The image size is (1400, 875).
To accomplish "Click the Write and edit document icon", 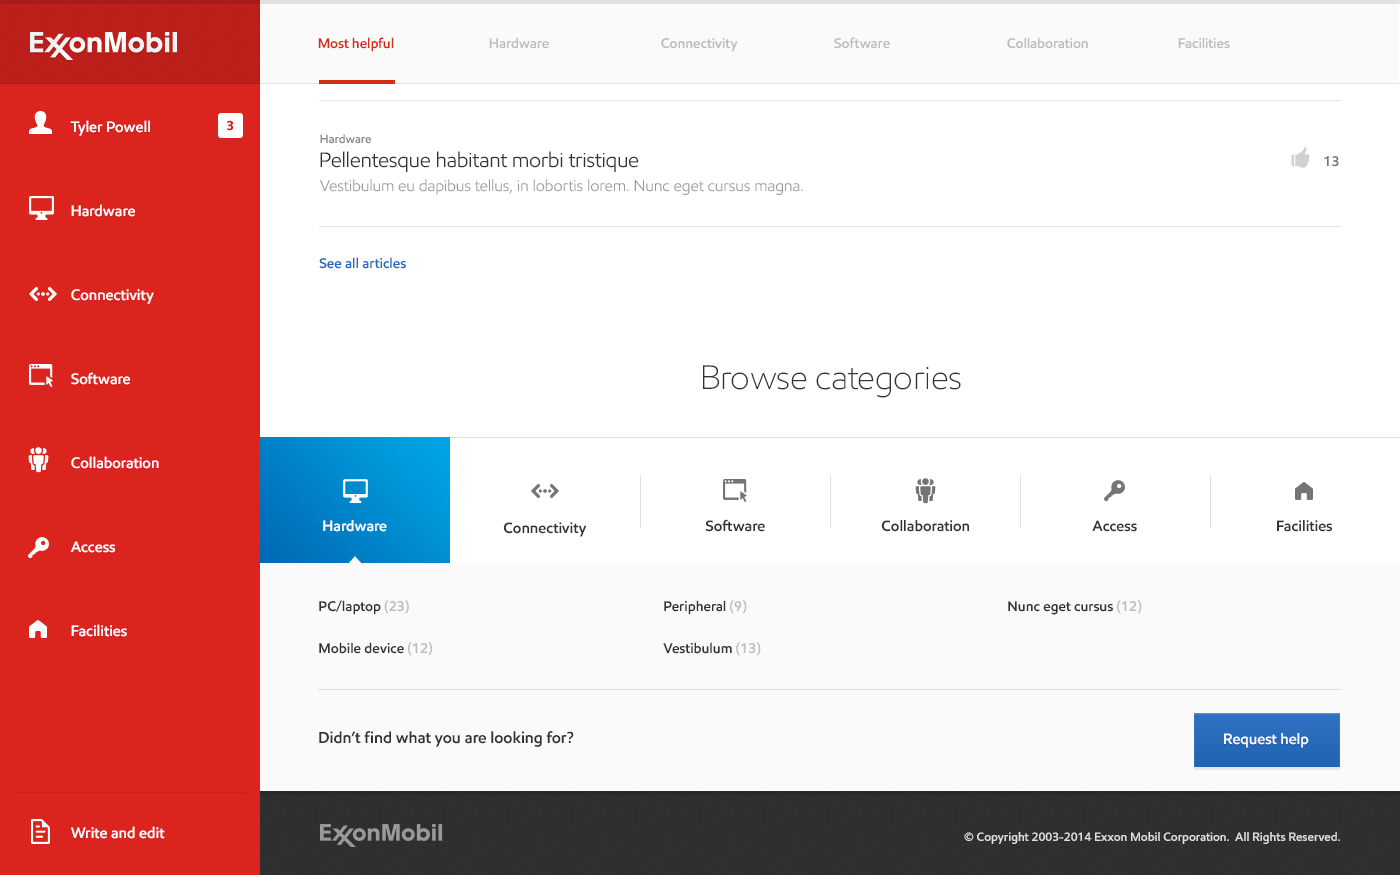I will (40, 831).
